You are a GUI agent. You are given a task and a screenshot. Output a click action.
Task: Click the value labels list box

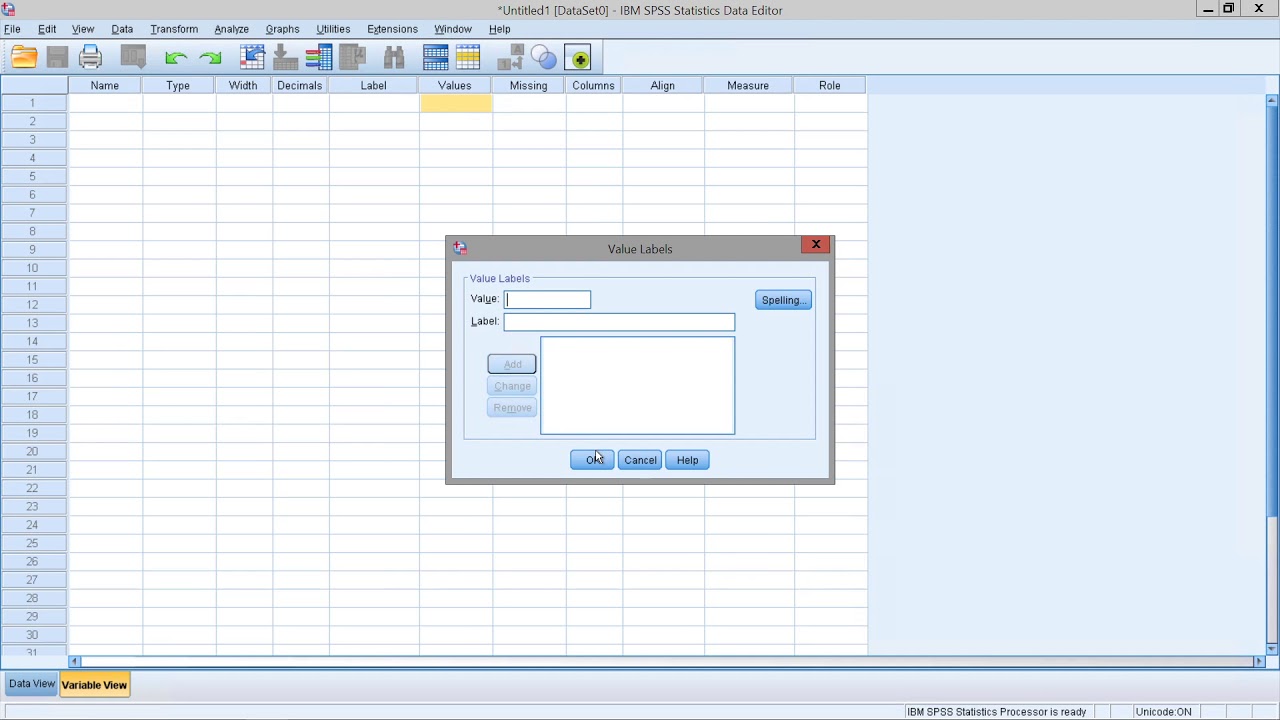click(x=637, y=386)
